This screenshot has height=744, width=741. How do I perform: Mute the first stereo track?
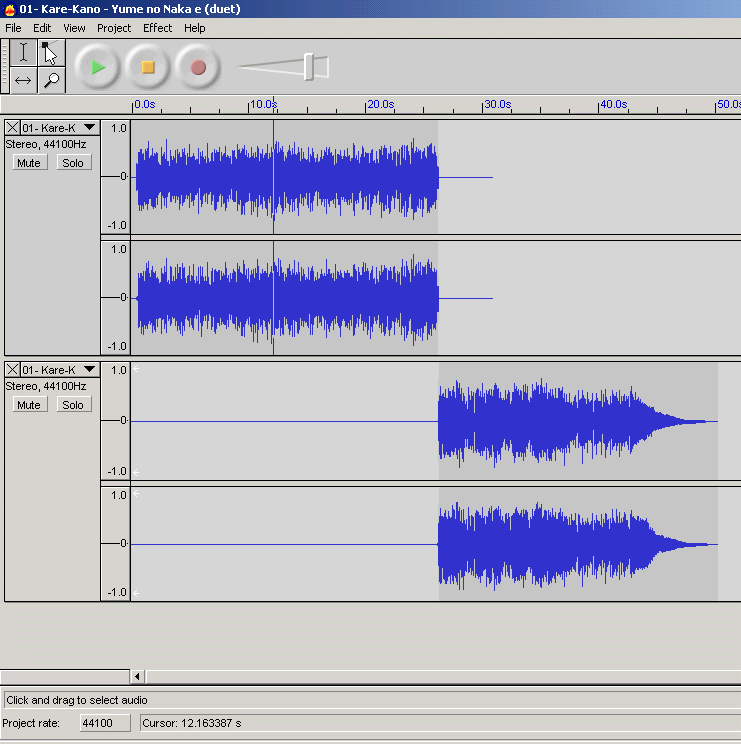(29, 163)
